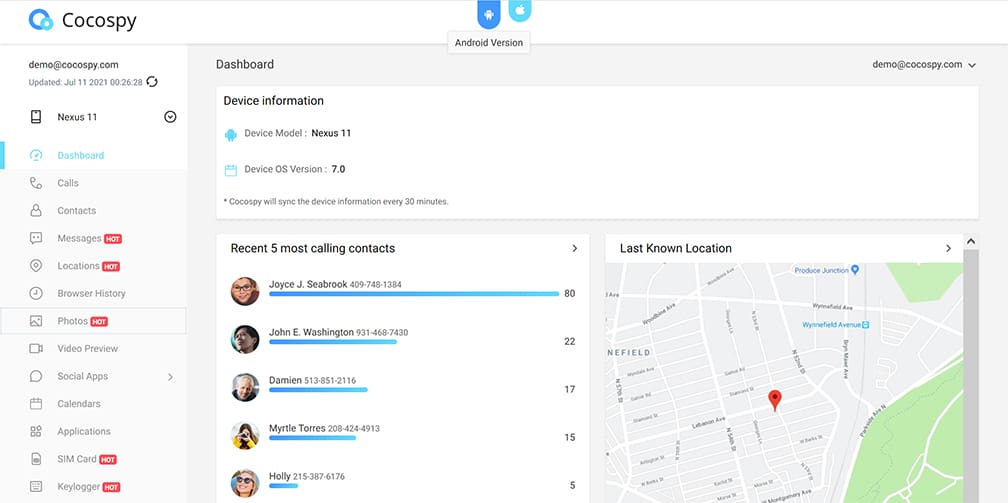Viewport: 1008px width, 503px height.
Task: Click the Cocospy logo icon
Action: pyautogui.click(x=40, y=20)
